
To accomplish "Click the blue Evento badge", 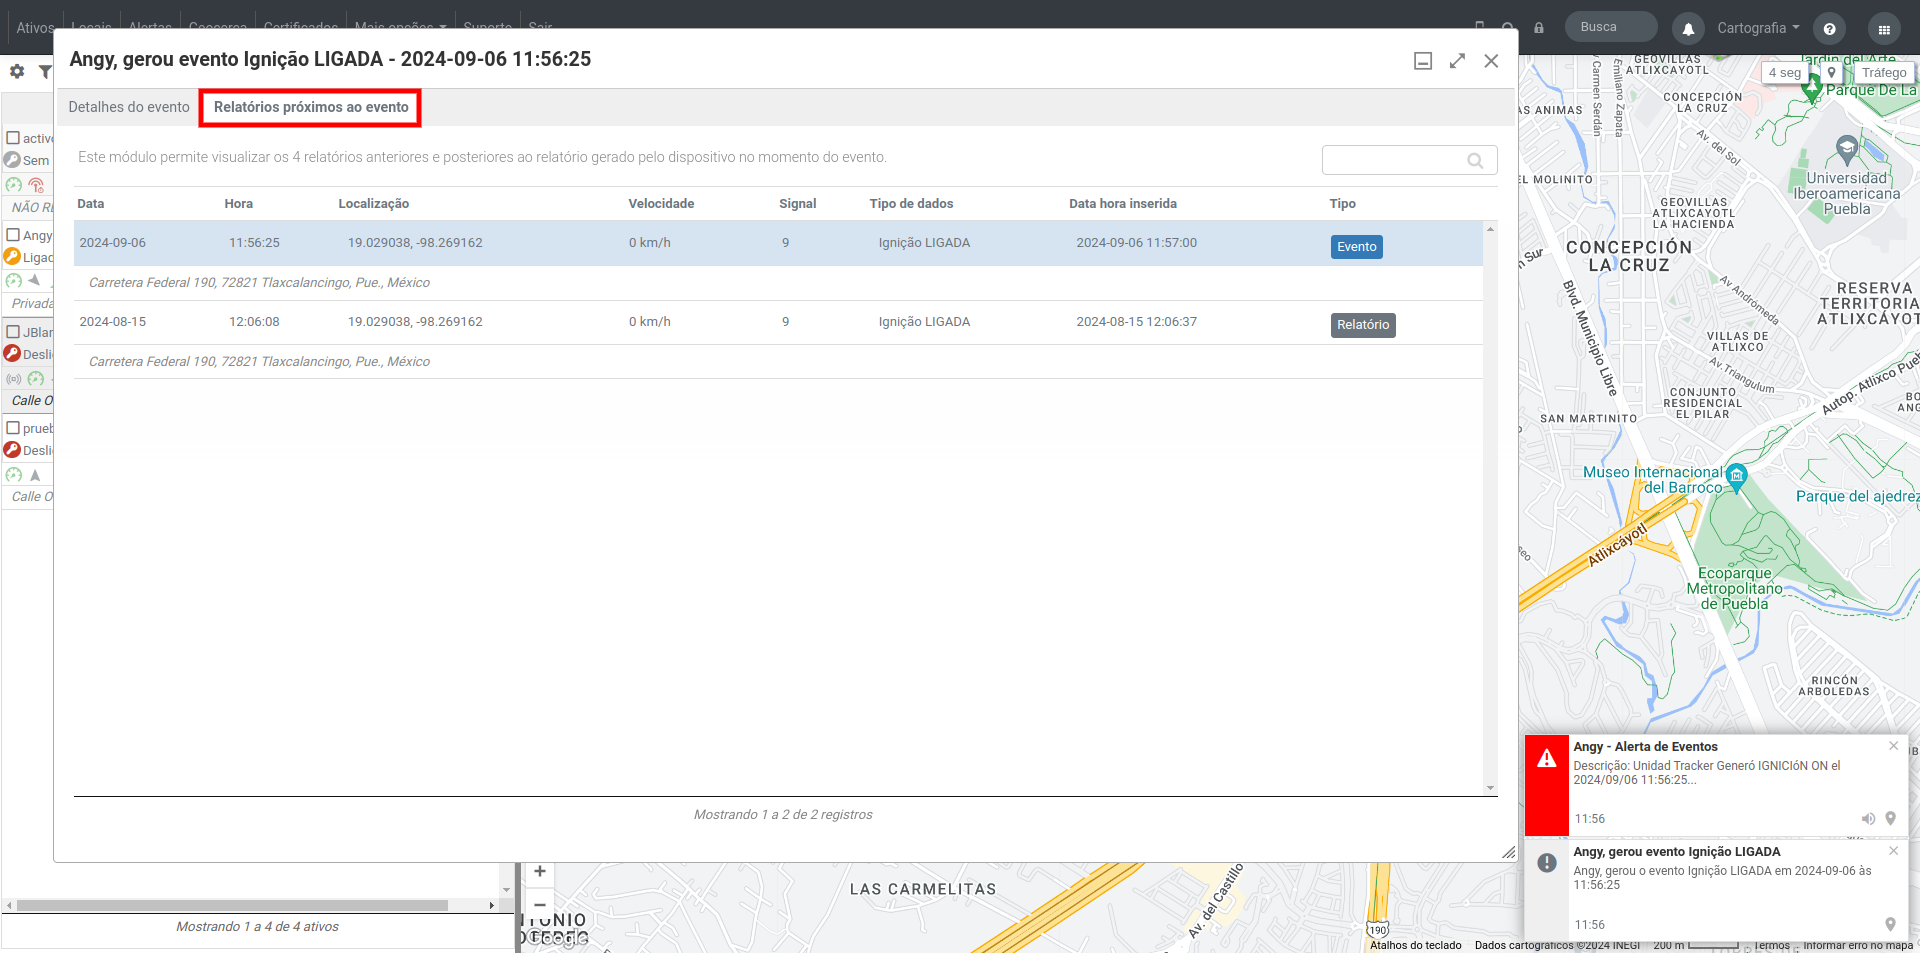I will [1356, 247].
